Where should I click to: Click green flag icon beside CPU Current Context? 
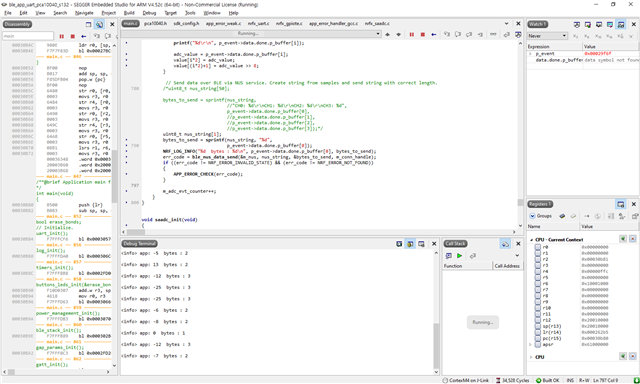click(x=623, y=239)
